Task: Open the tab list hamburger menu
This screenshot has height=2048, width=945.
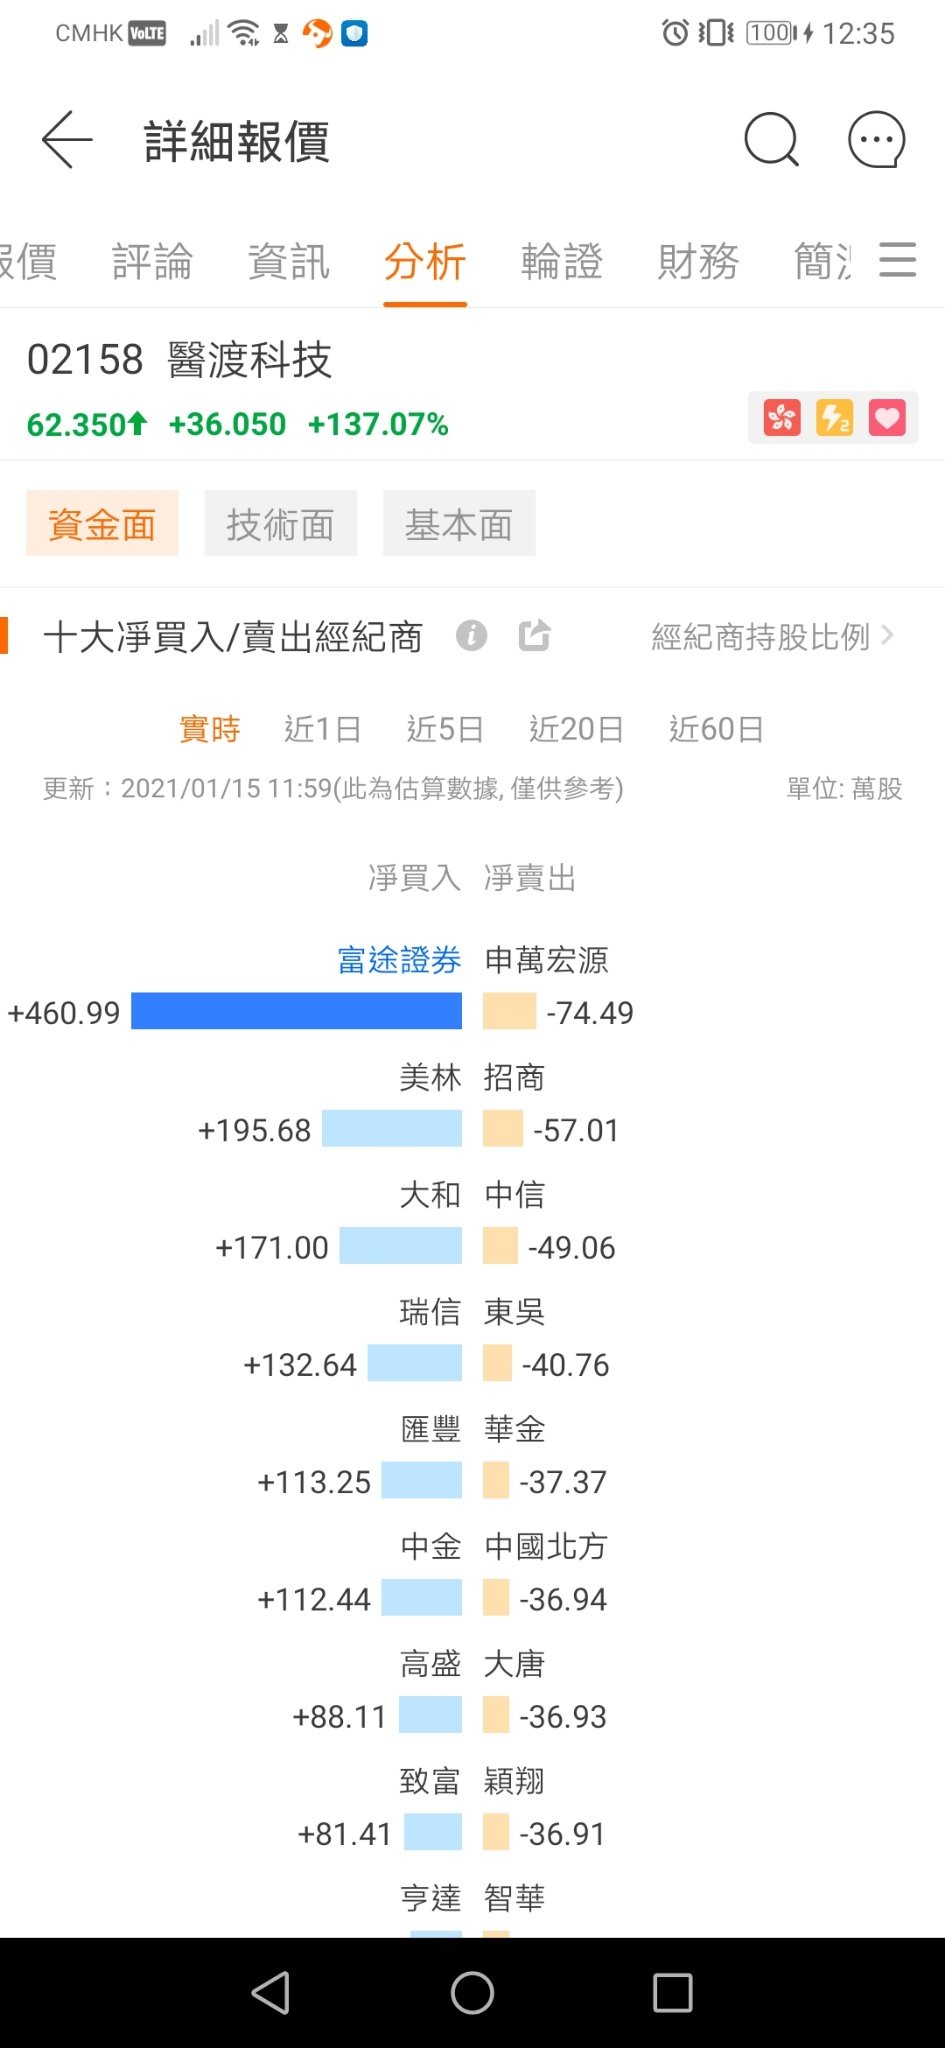Action: (898, 260)
